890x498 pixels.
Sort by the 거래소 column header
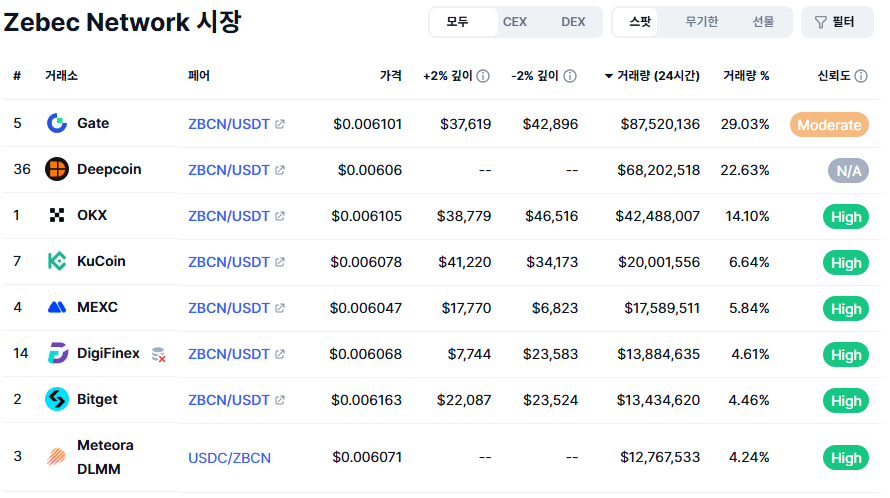click(61, 76)
